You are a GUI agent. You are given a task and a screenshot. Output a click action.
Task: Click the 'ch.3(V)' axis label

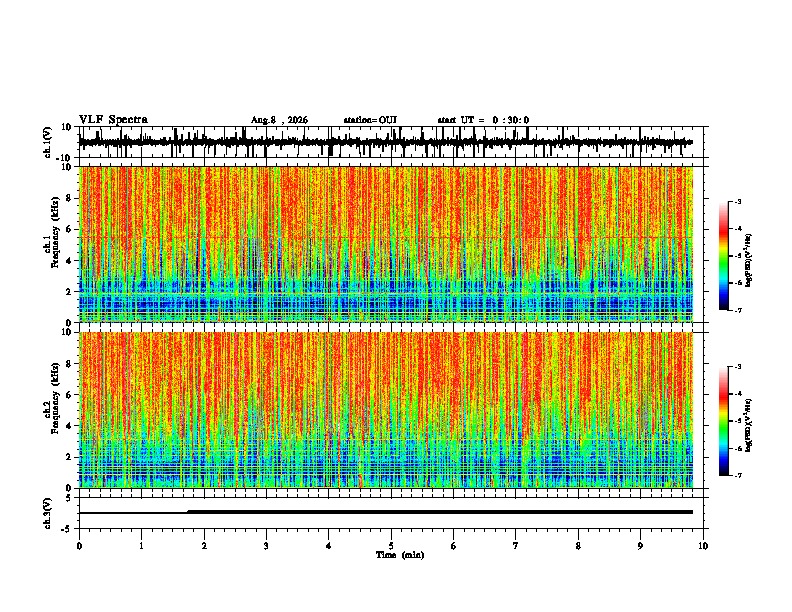pyautogui.click(x=48, y=513)
